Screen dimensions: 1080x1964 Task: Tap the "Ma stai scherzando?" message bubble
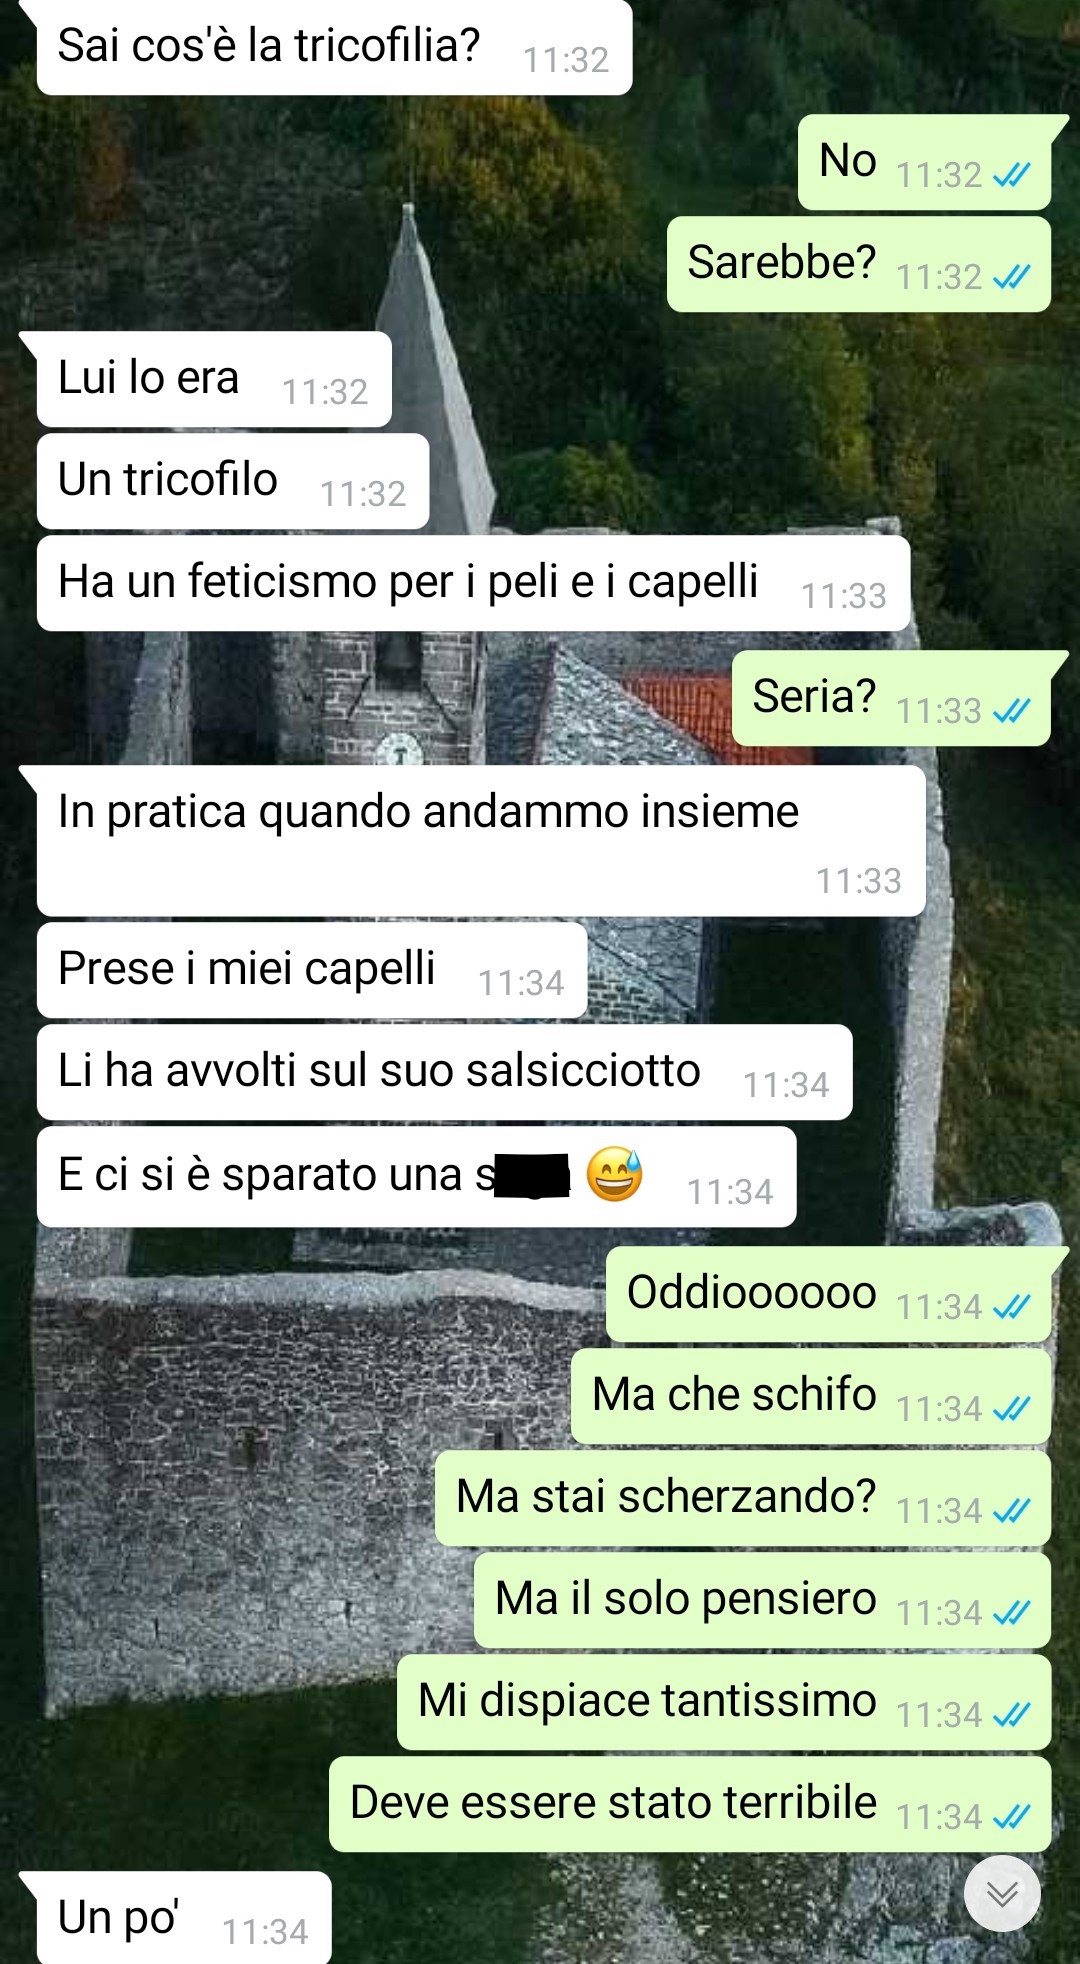coord(742,1498)
